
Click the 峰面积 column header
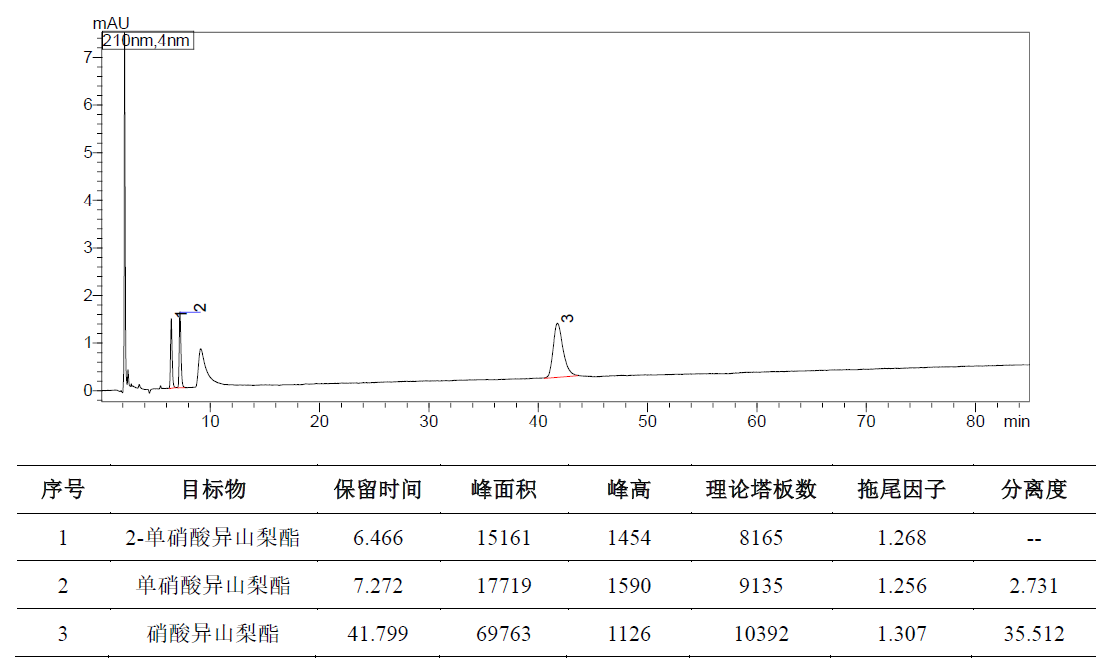pos(503,489)
